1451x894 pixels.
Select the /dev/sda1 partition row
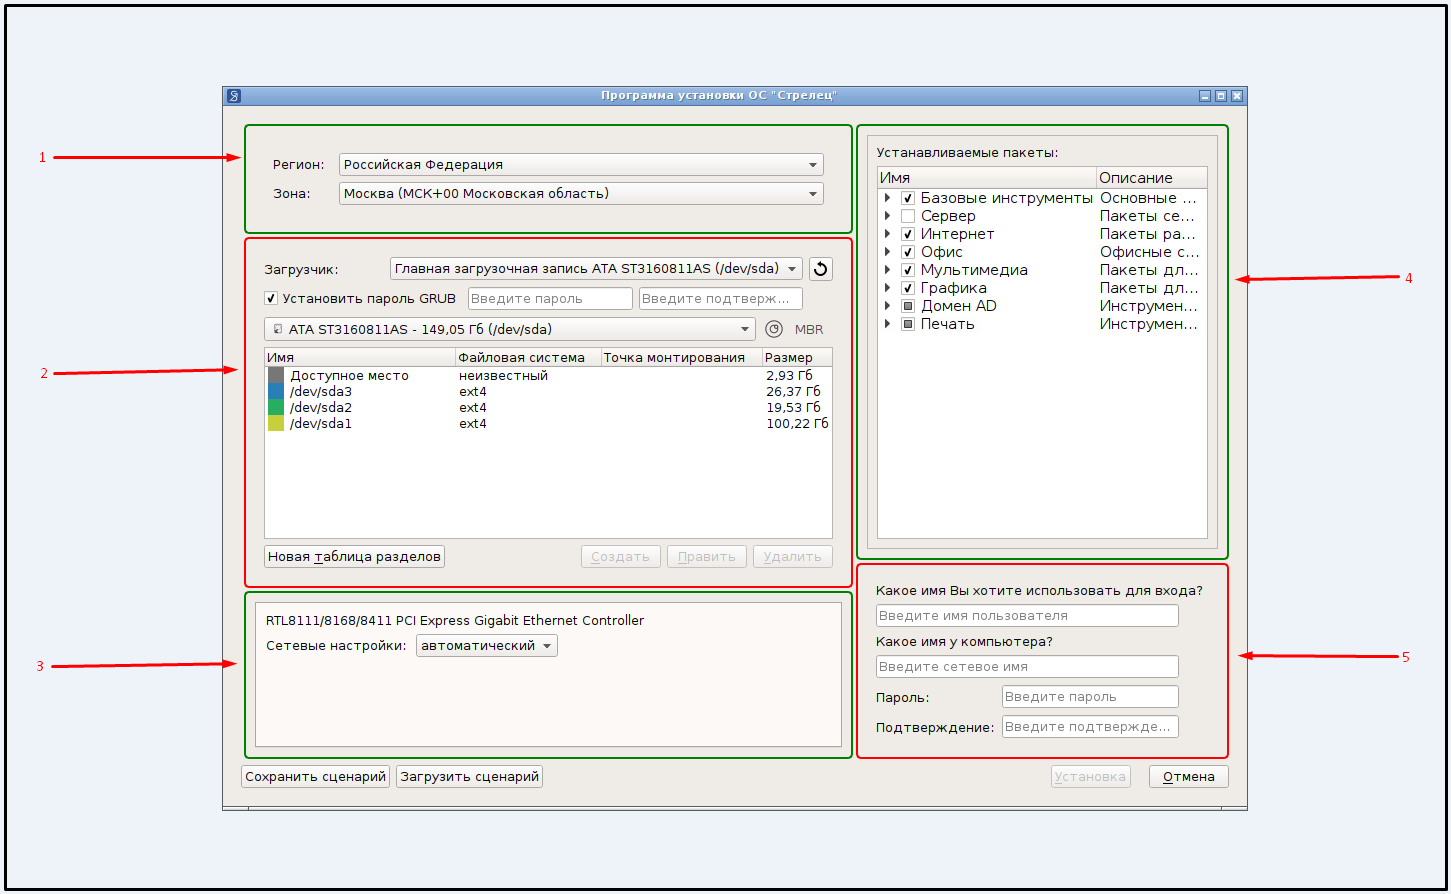coord(548,423)
